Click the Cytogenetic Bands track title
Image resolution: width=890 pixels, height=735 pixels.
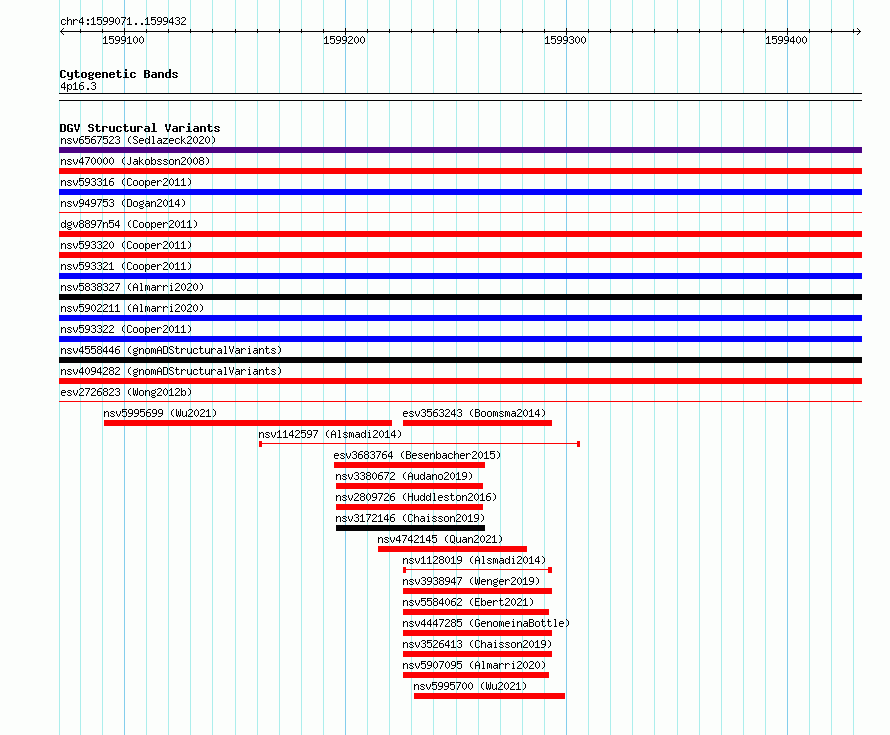click(x=119, y=74)
